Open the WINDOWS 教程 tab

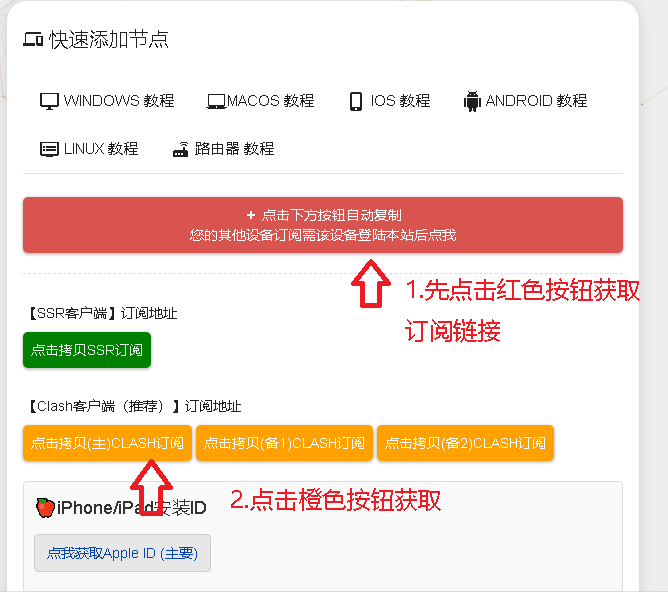tap(107, 101)
